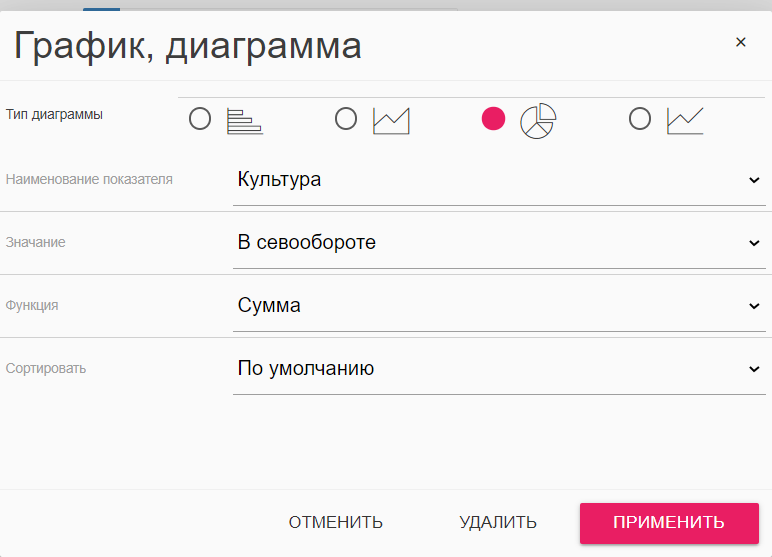Screen dimensions: 772x557
Task: Click the chevron arrow in the В севообороте field
Action: click(754, 244)
